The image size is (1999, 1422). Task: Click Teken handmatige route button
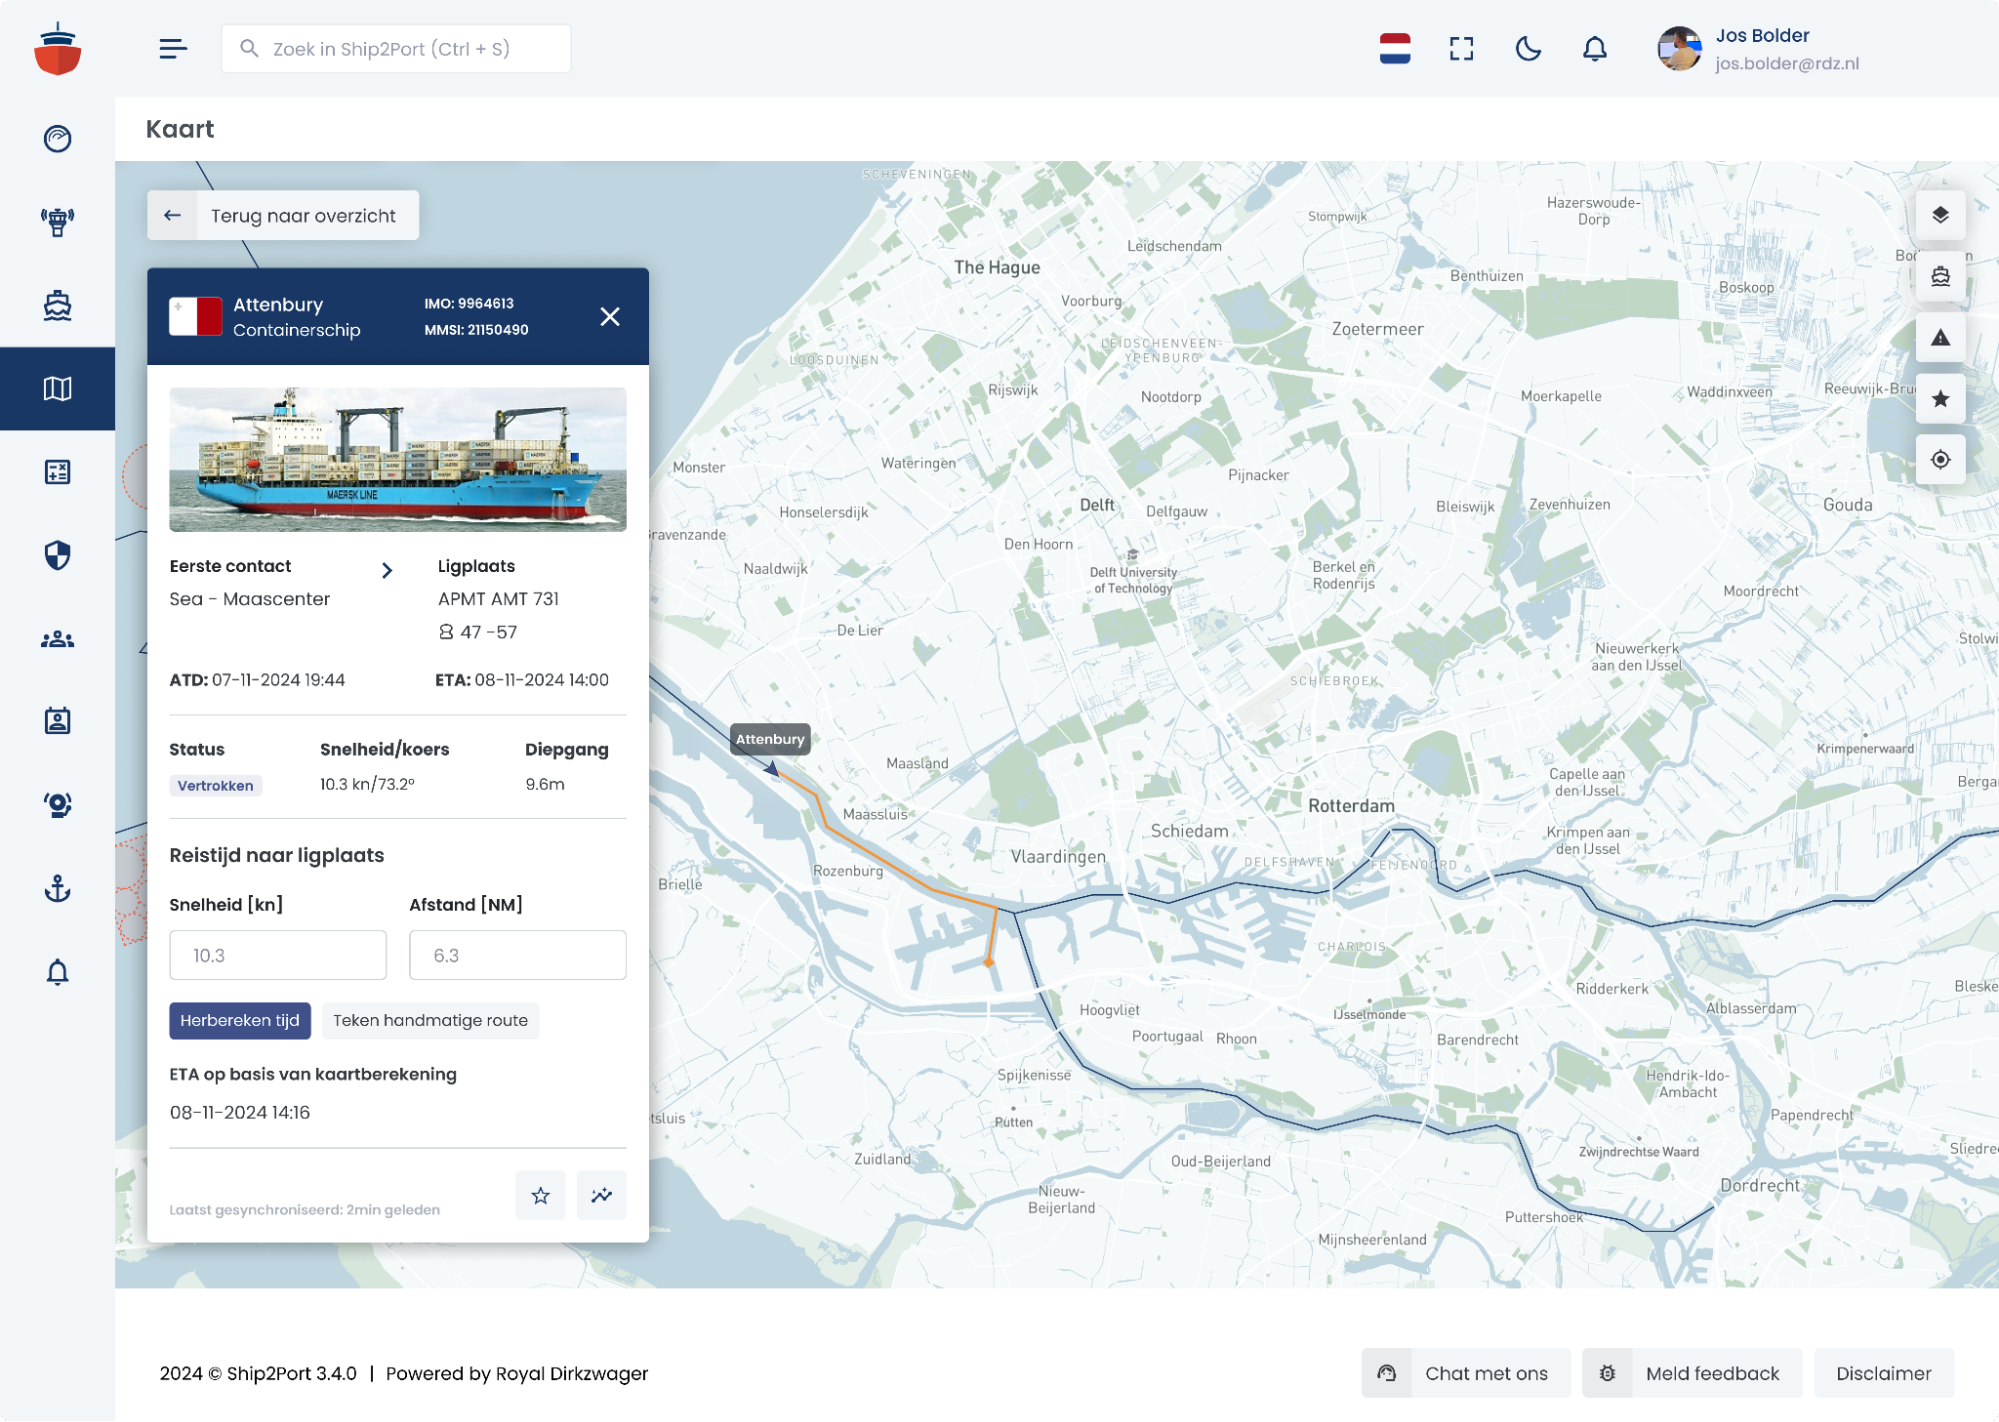(430, 1020)
